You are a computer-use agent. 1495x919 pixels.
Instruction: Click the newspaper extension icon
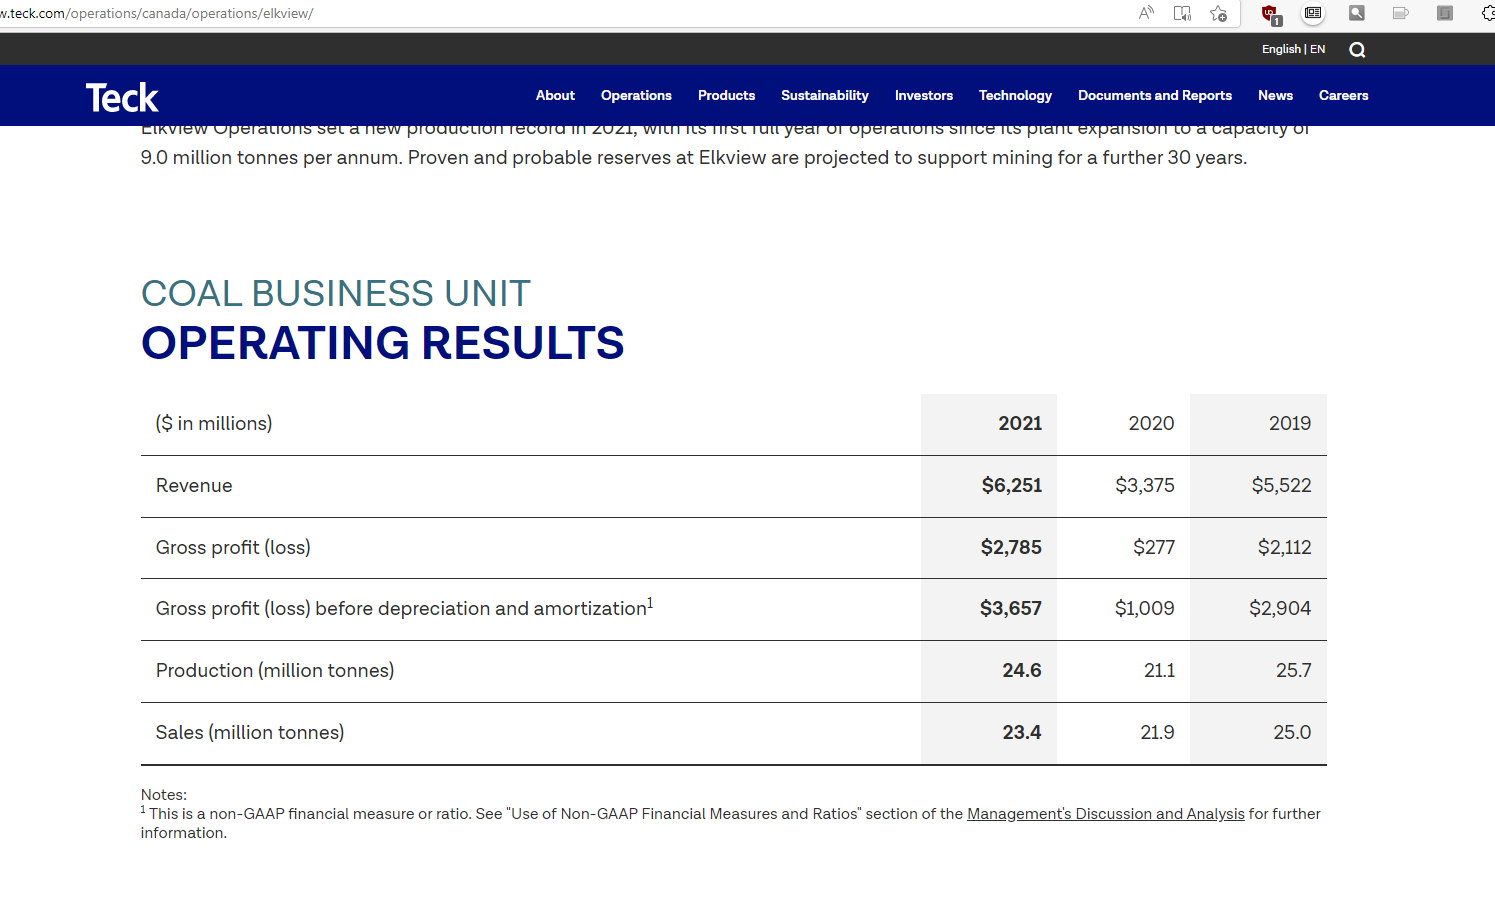[1313, 13]
